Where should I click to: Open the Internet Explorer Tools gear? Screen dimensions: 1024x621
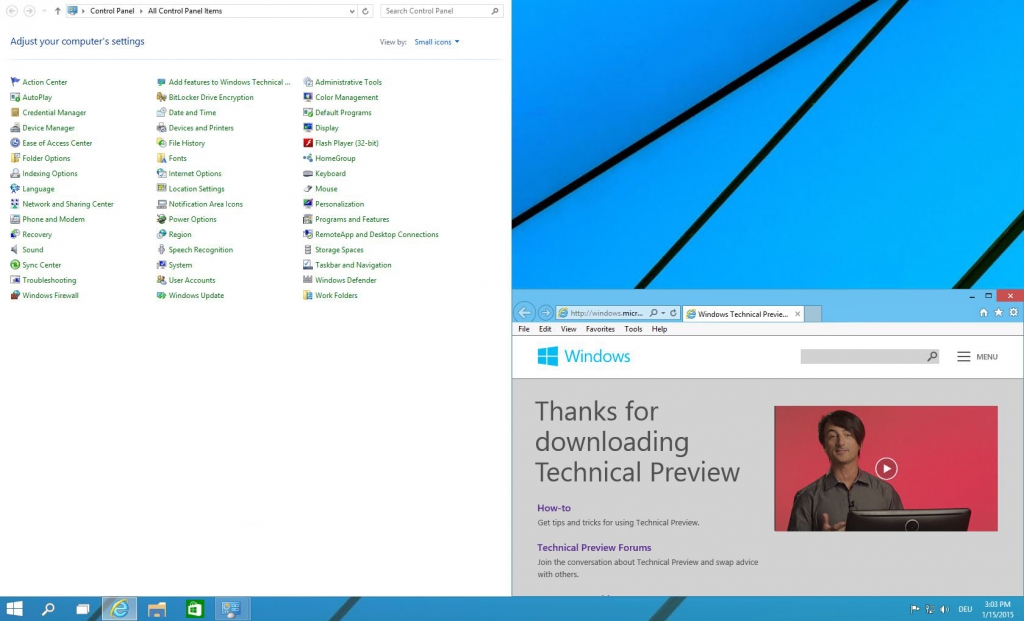pos(1013,313)
